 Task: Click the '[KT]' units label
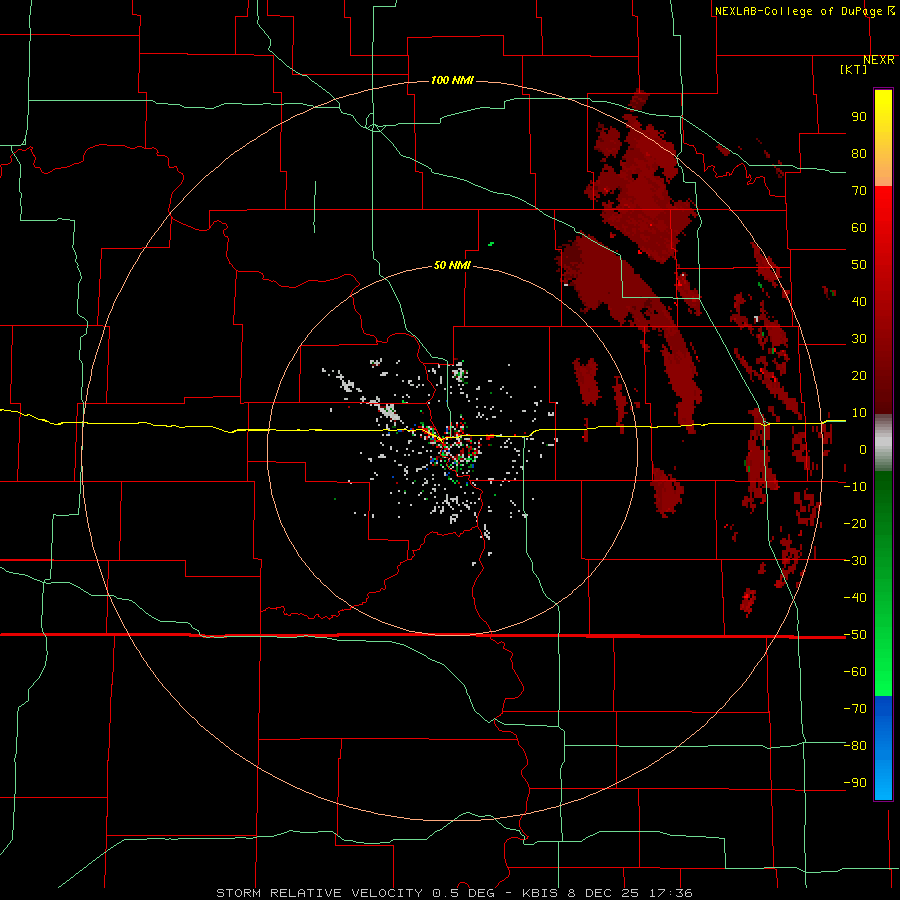pos(854,69)
